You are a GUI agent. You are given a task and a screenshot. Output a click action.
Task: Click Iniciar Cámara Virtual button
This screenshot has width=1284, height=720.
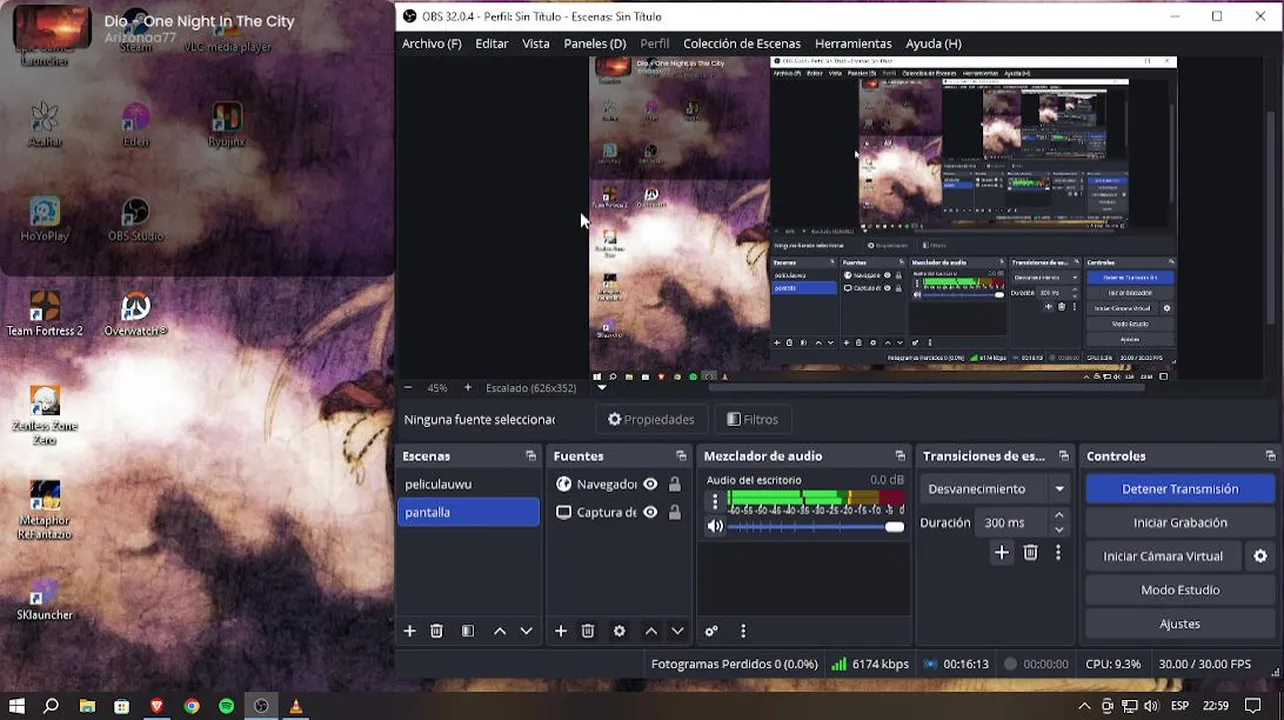[x=1163, y=556]
